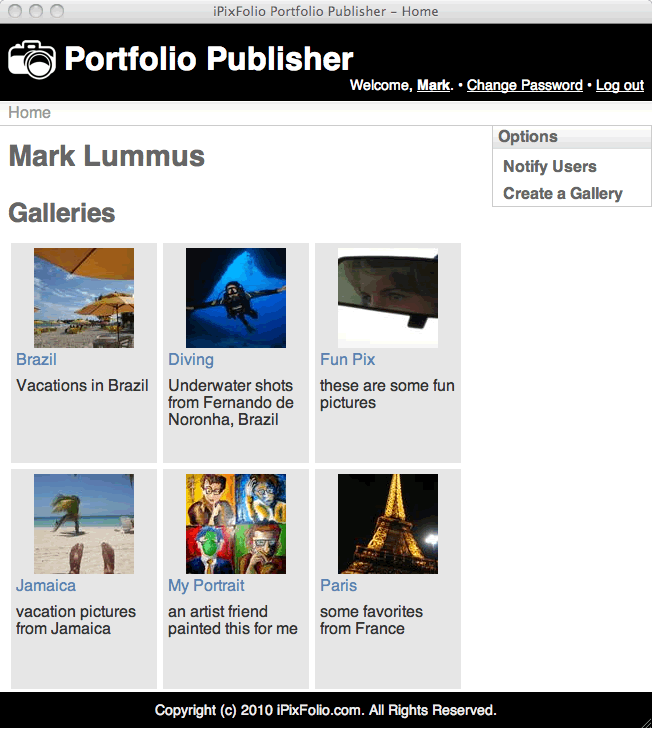Click the Jamaica title link
Image resolution: width=652 pixels, height=729 pixels.
click(x=46, y=585)
